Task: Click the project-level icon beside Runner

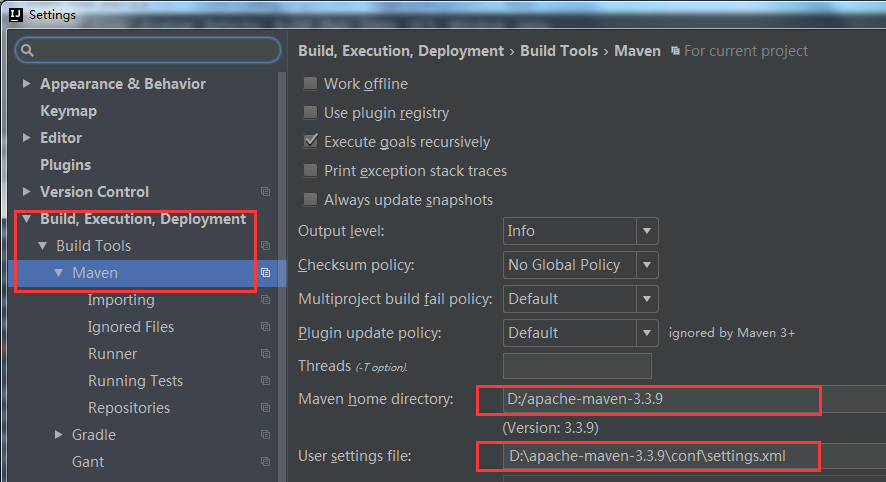Action: [x=266, y=354]
